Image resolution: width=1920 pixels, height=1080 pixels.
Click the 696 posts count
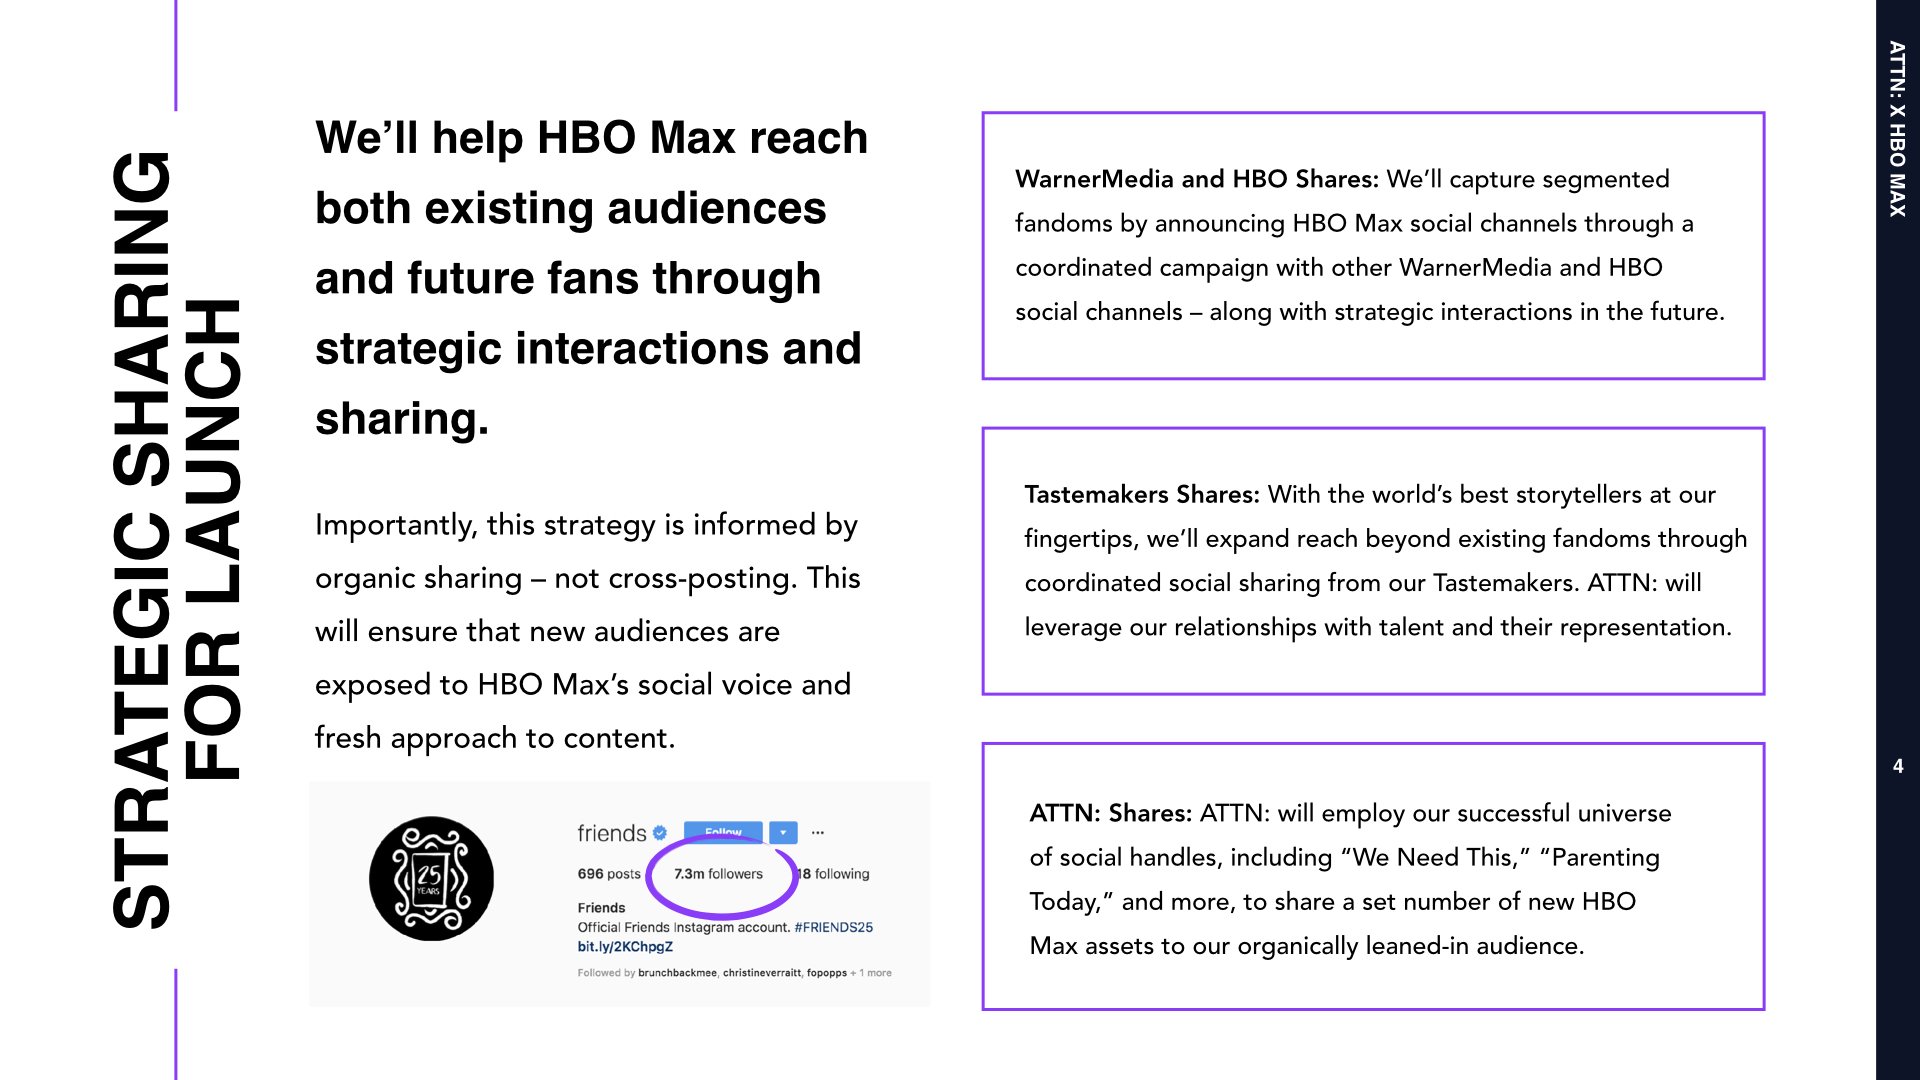(609, 874)
